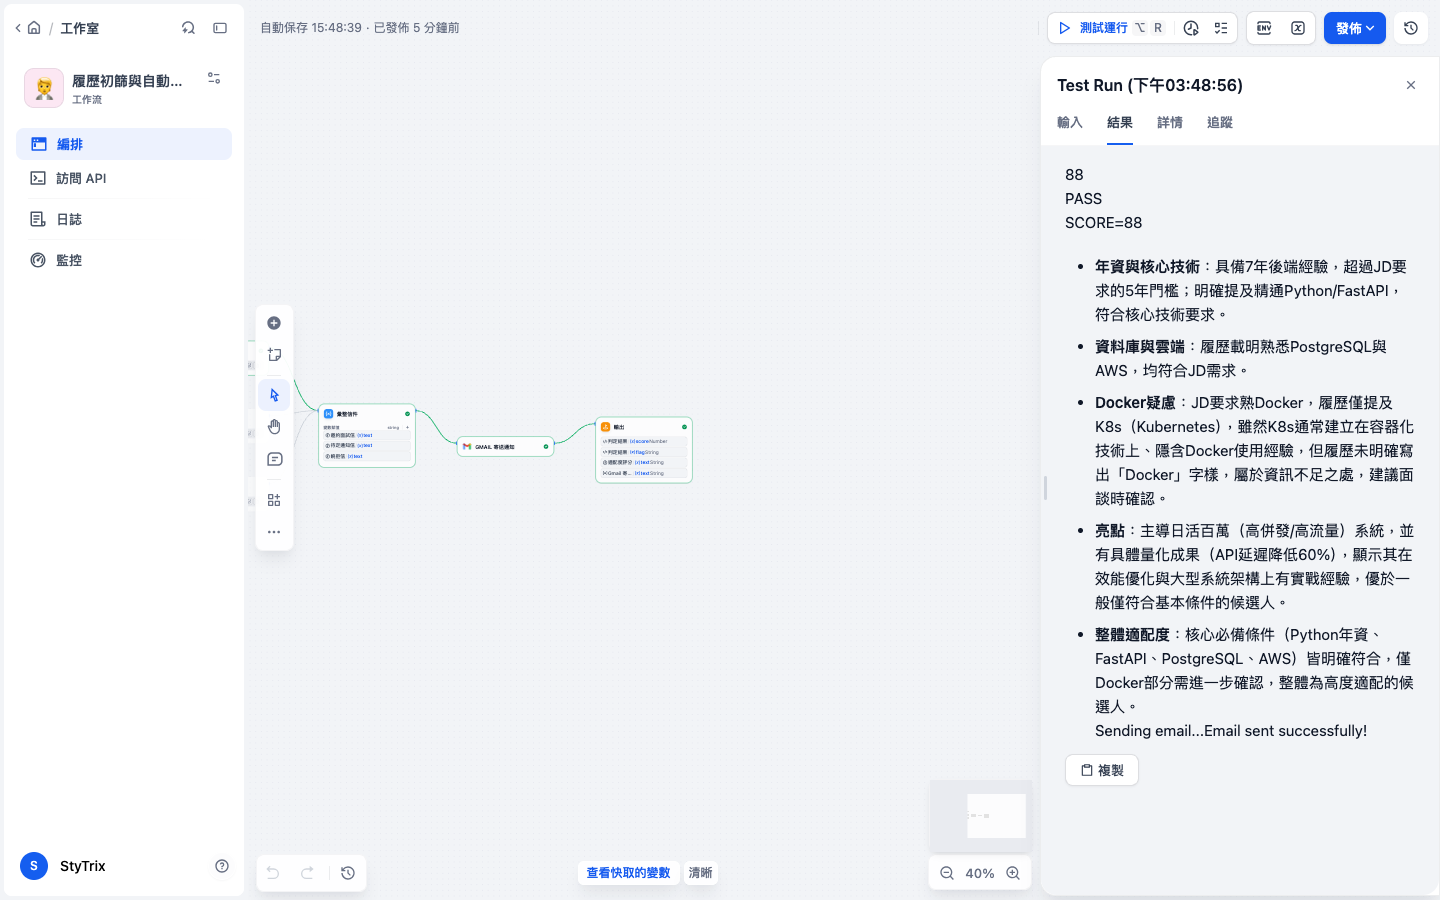Add variable with plus in 彙整信件 node
This screenshot has height=900, width=1440.
coord(407,427)
